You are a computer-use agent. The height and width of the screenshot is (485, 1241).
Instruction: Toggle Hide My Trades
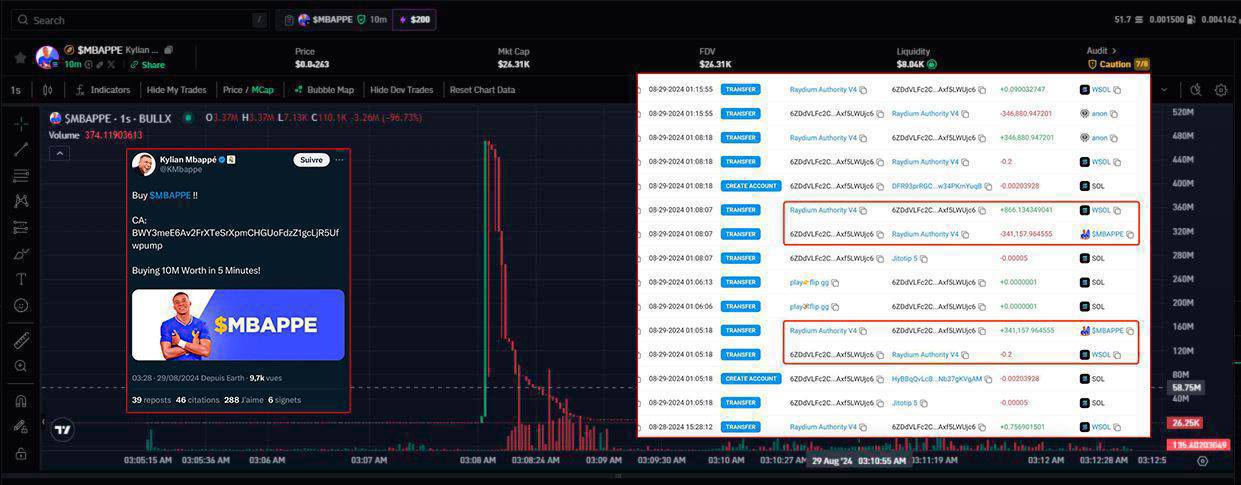click(176, 90)
